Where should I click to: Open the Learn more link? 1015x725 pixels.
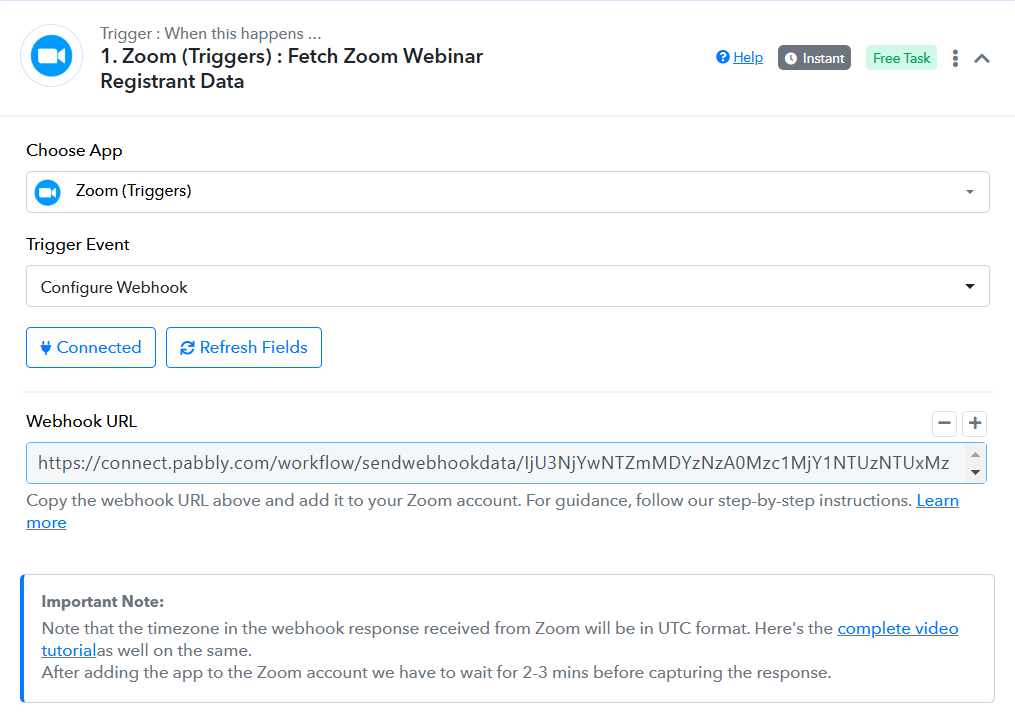coord(937,501)
